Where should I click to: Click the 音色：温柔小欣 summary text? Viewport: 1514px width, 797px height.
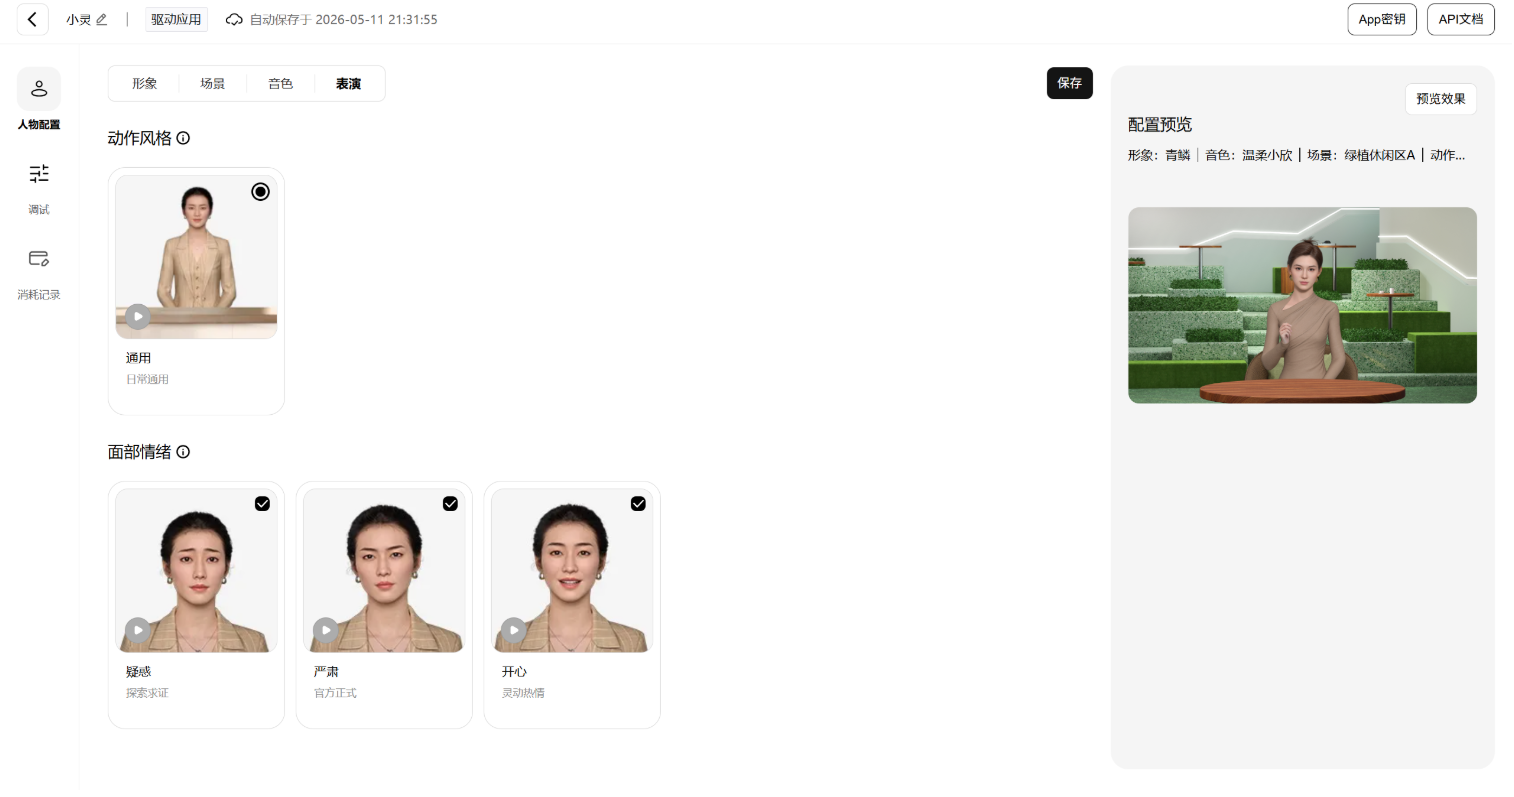[x=1249, y=155]
